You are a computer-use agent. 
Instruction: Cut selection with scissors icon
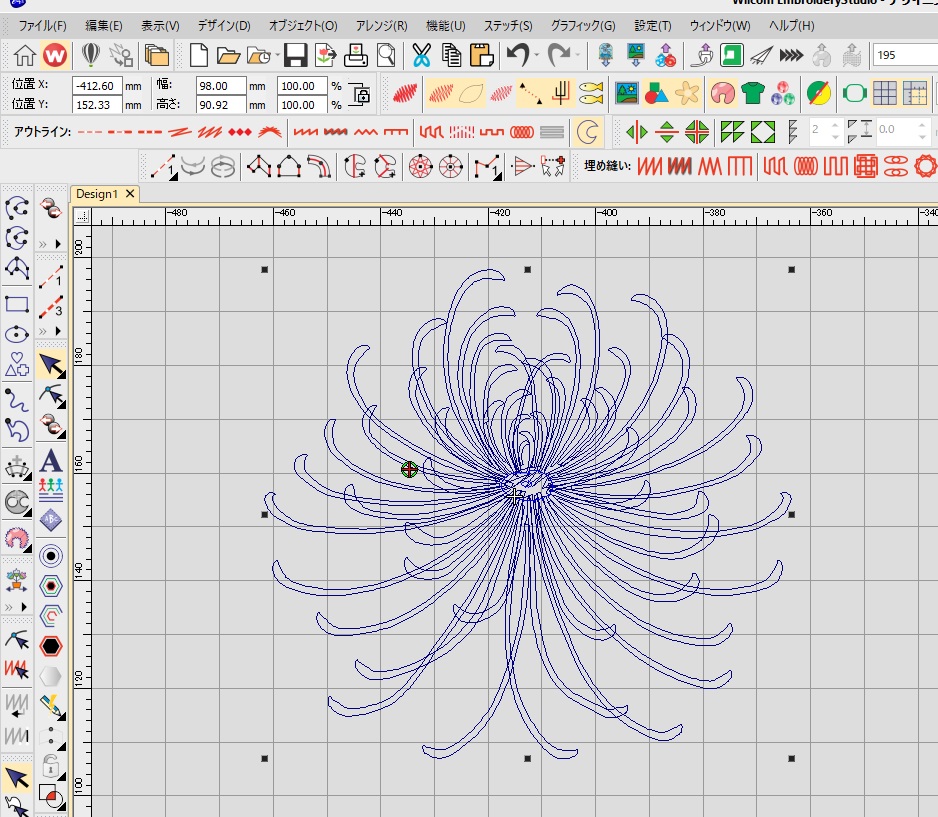click(421, 56)
